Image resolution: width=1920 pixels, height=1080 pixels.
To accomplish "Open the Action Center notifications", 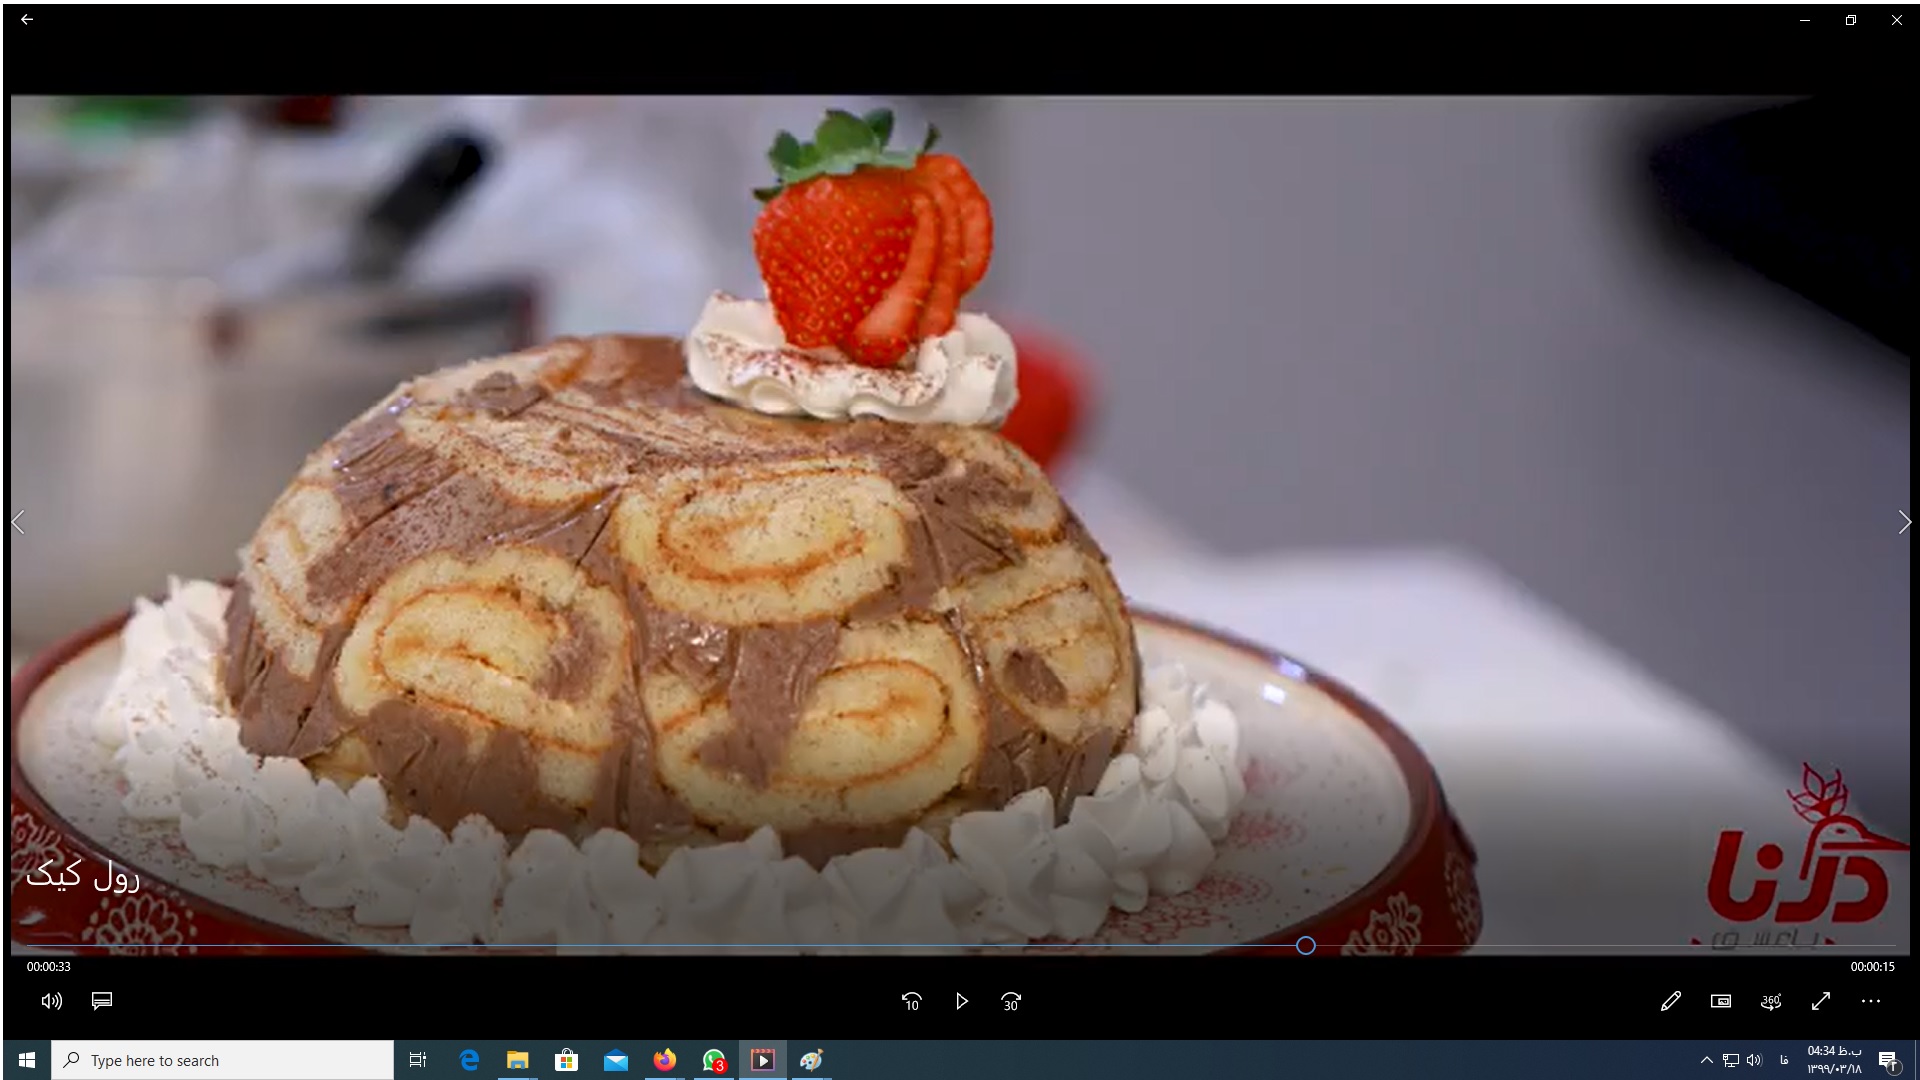I will [x=1888, y=1060].
